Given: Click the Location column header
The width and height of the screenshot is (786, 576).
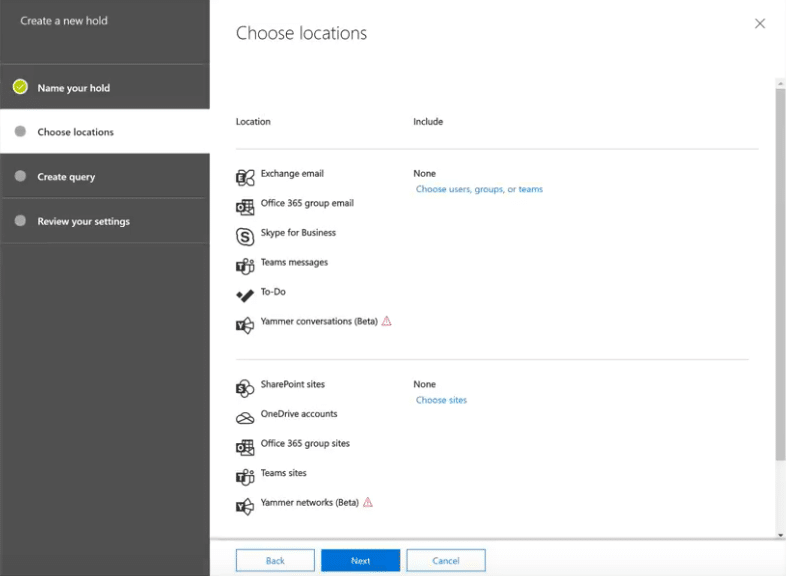Looking at the screenshot, I should [x=253, y=121].
